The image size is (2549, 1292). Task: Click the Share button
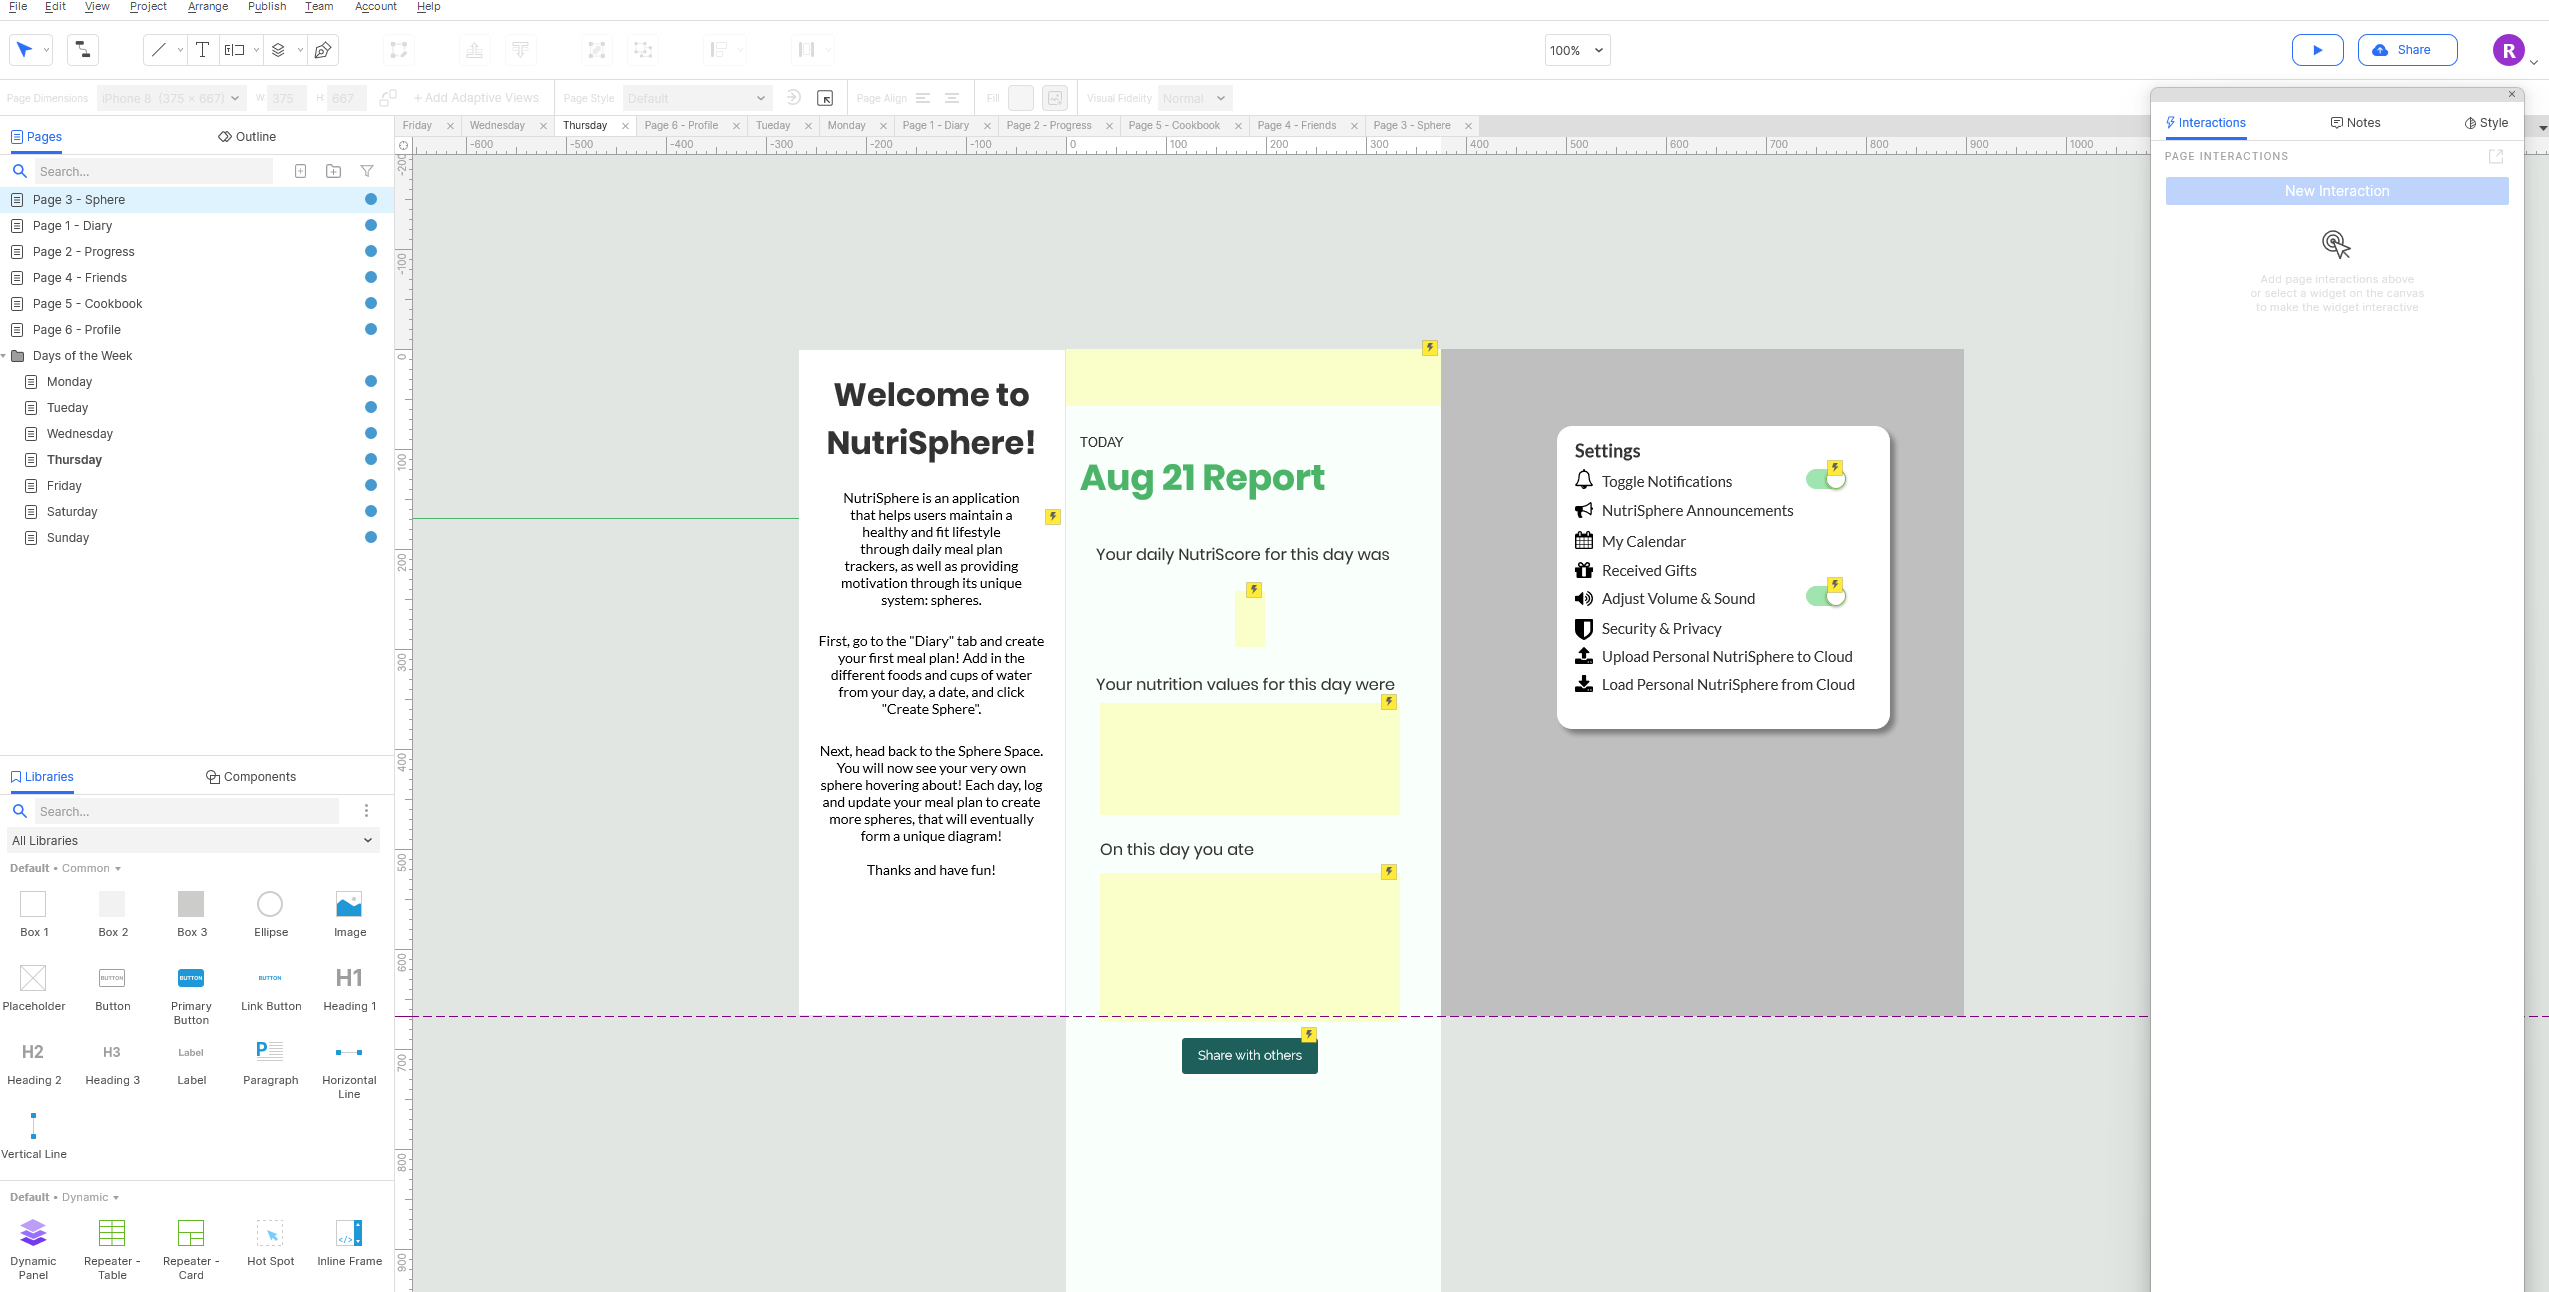pos(2406,50)
